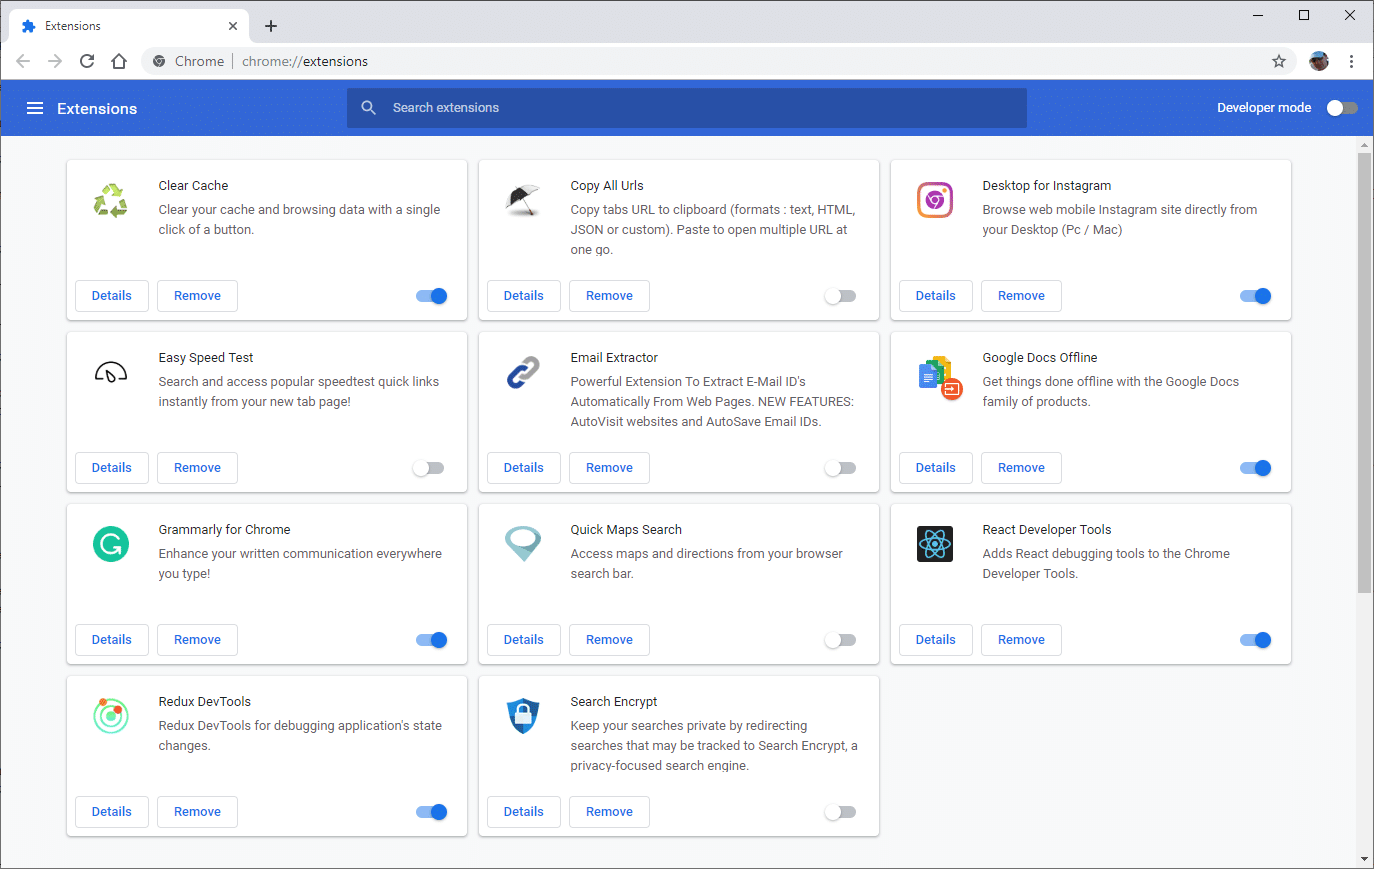Click the Redux DevTools extension icon
This screenshot has height=869, width=1374.
click(113, 716)
